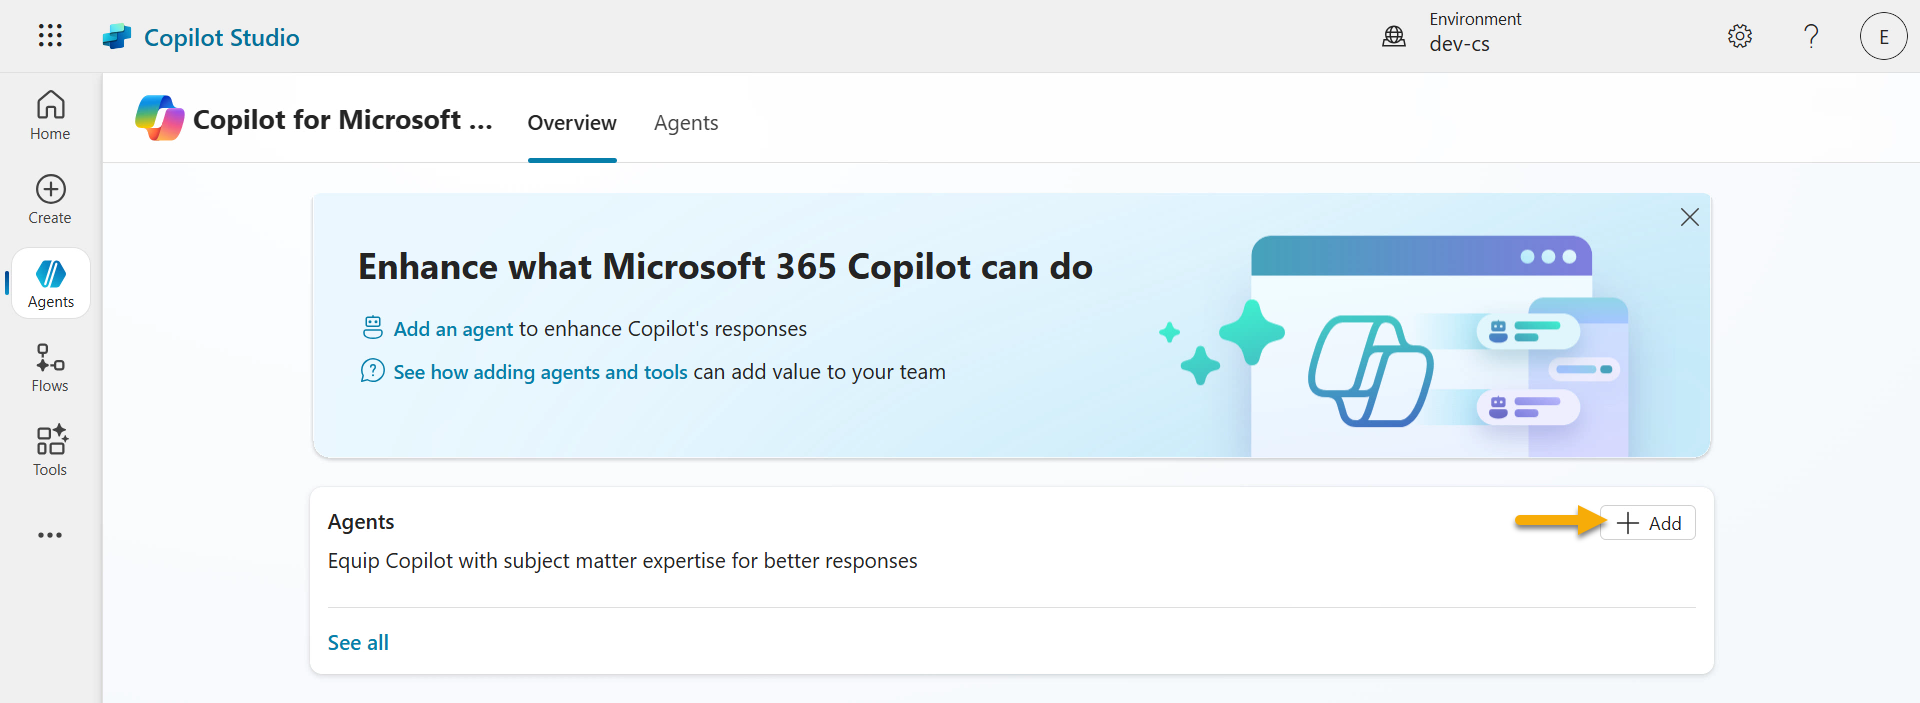
Task: Go to Home in the sidebar
Action: (x=50, y=116)
